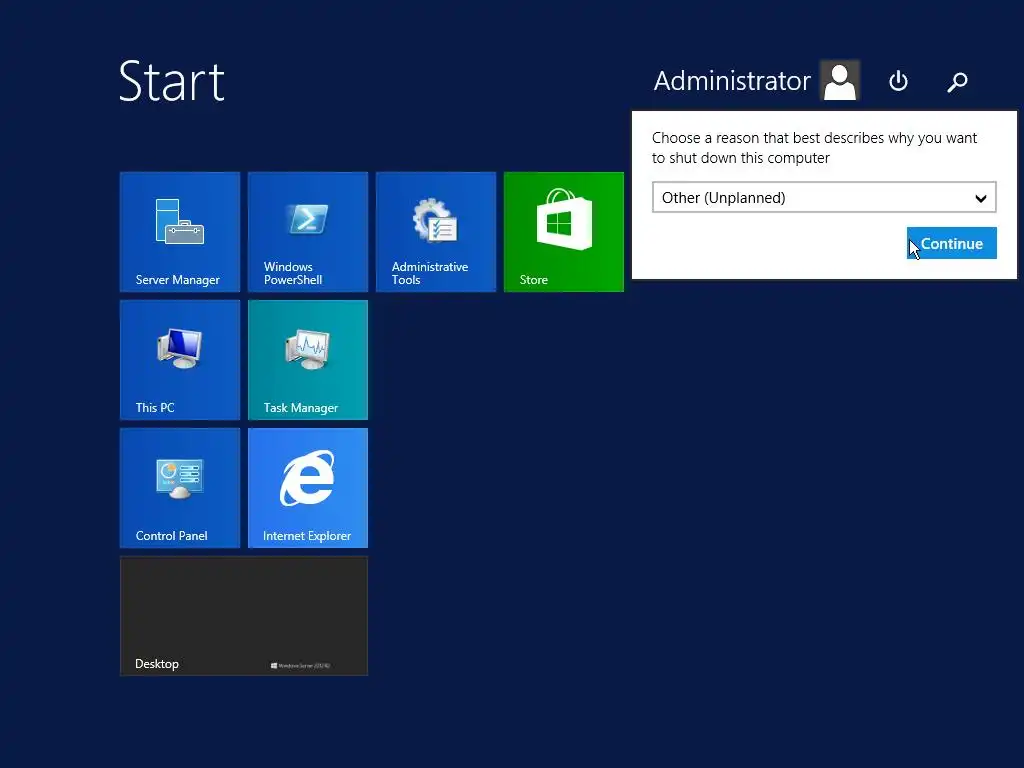Open the shutdown reason dropdown
1024x768 pixels.
tap(824, 197)
